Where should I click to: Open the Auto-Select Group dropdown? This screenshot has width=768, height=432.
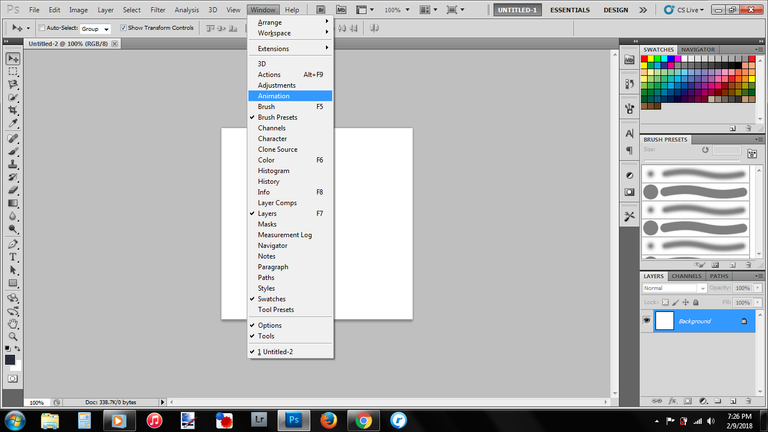pos(95,29)
